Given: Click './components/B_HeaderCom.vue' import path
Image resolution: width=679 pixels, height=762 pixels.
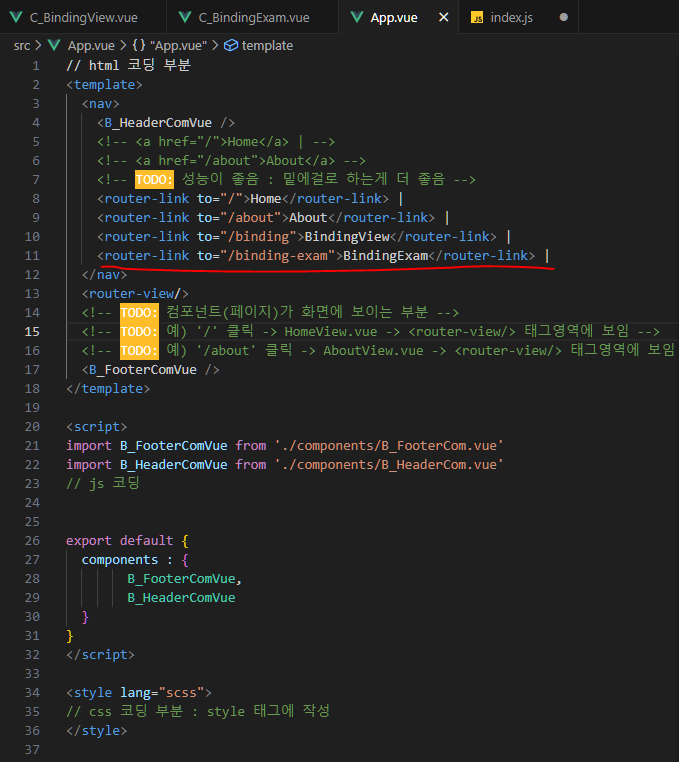Looking at the screenshot, I should point(389,465).
